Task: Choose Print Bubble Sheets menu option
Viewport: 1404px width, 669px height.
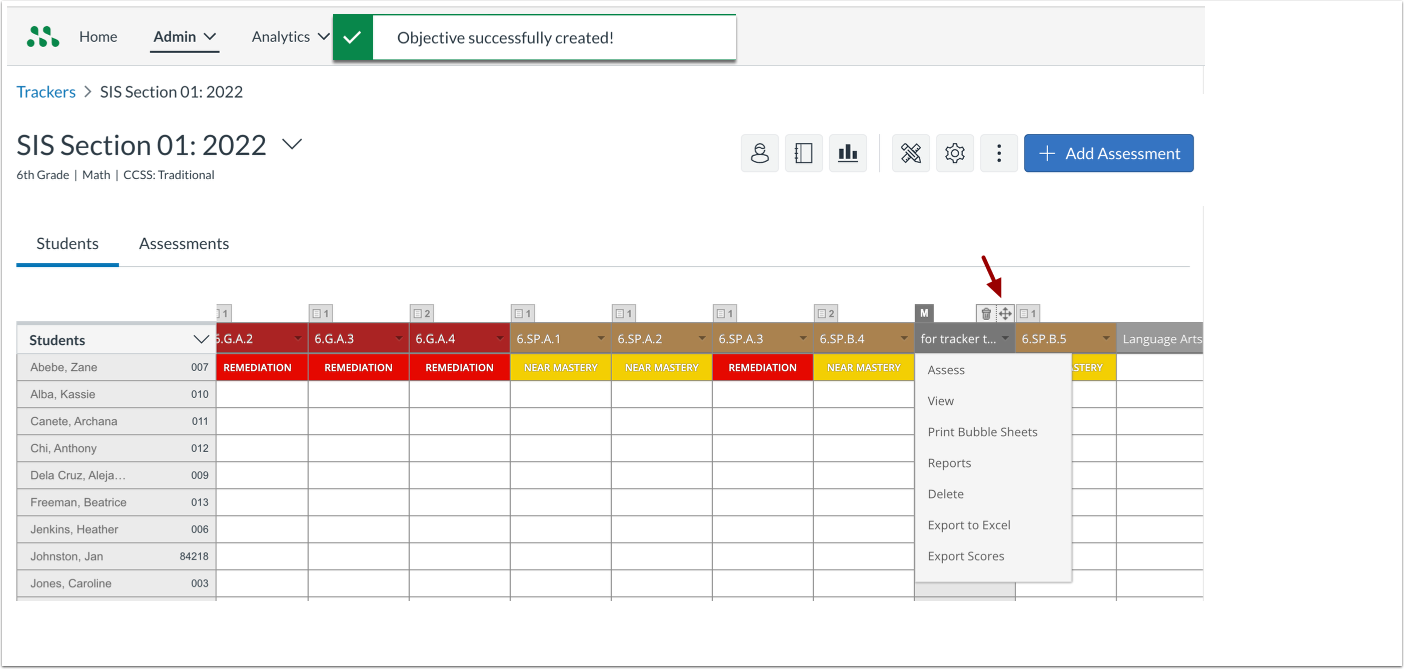Action: 993,432
